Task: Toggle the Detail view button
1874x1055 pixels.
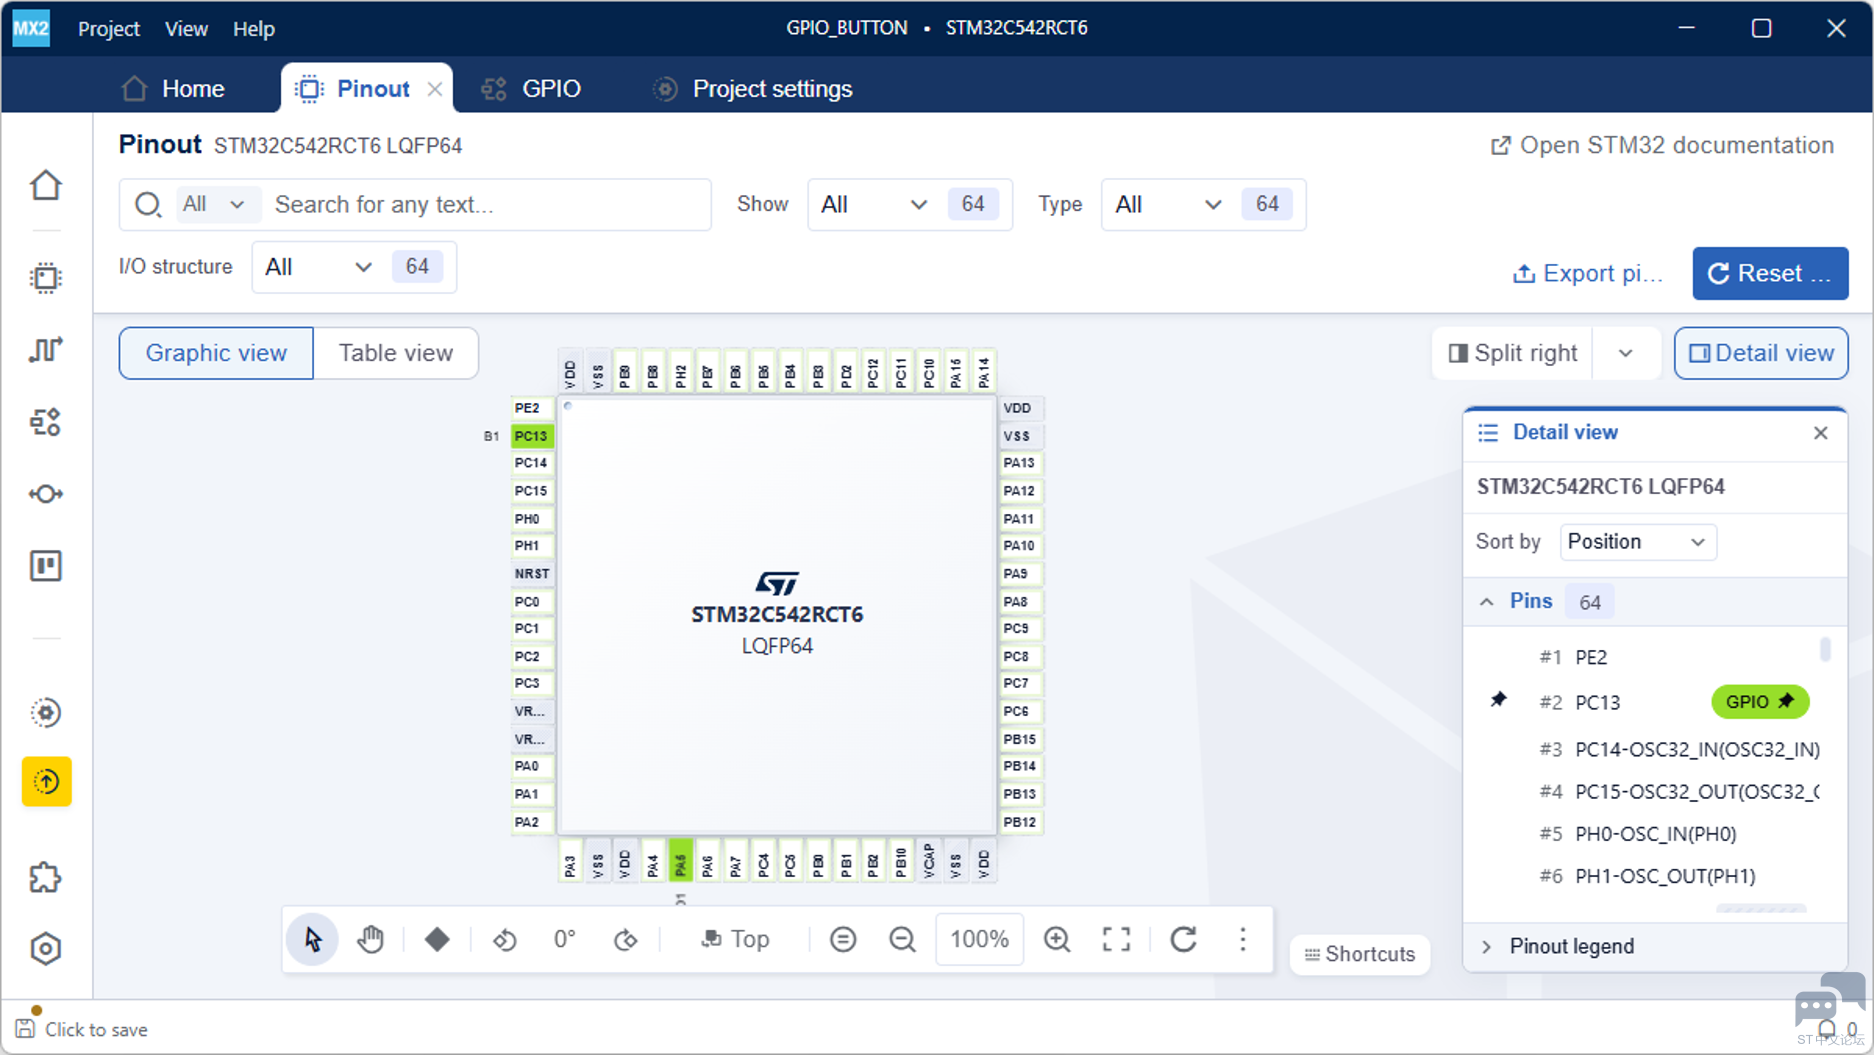Action: coord(1761,353)
